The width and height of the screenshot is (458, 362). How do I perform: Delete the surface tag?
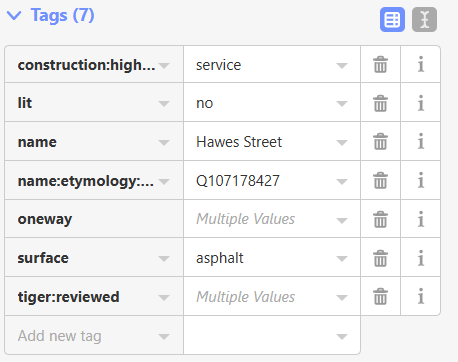coord(380,258)
